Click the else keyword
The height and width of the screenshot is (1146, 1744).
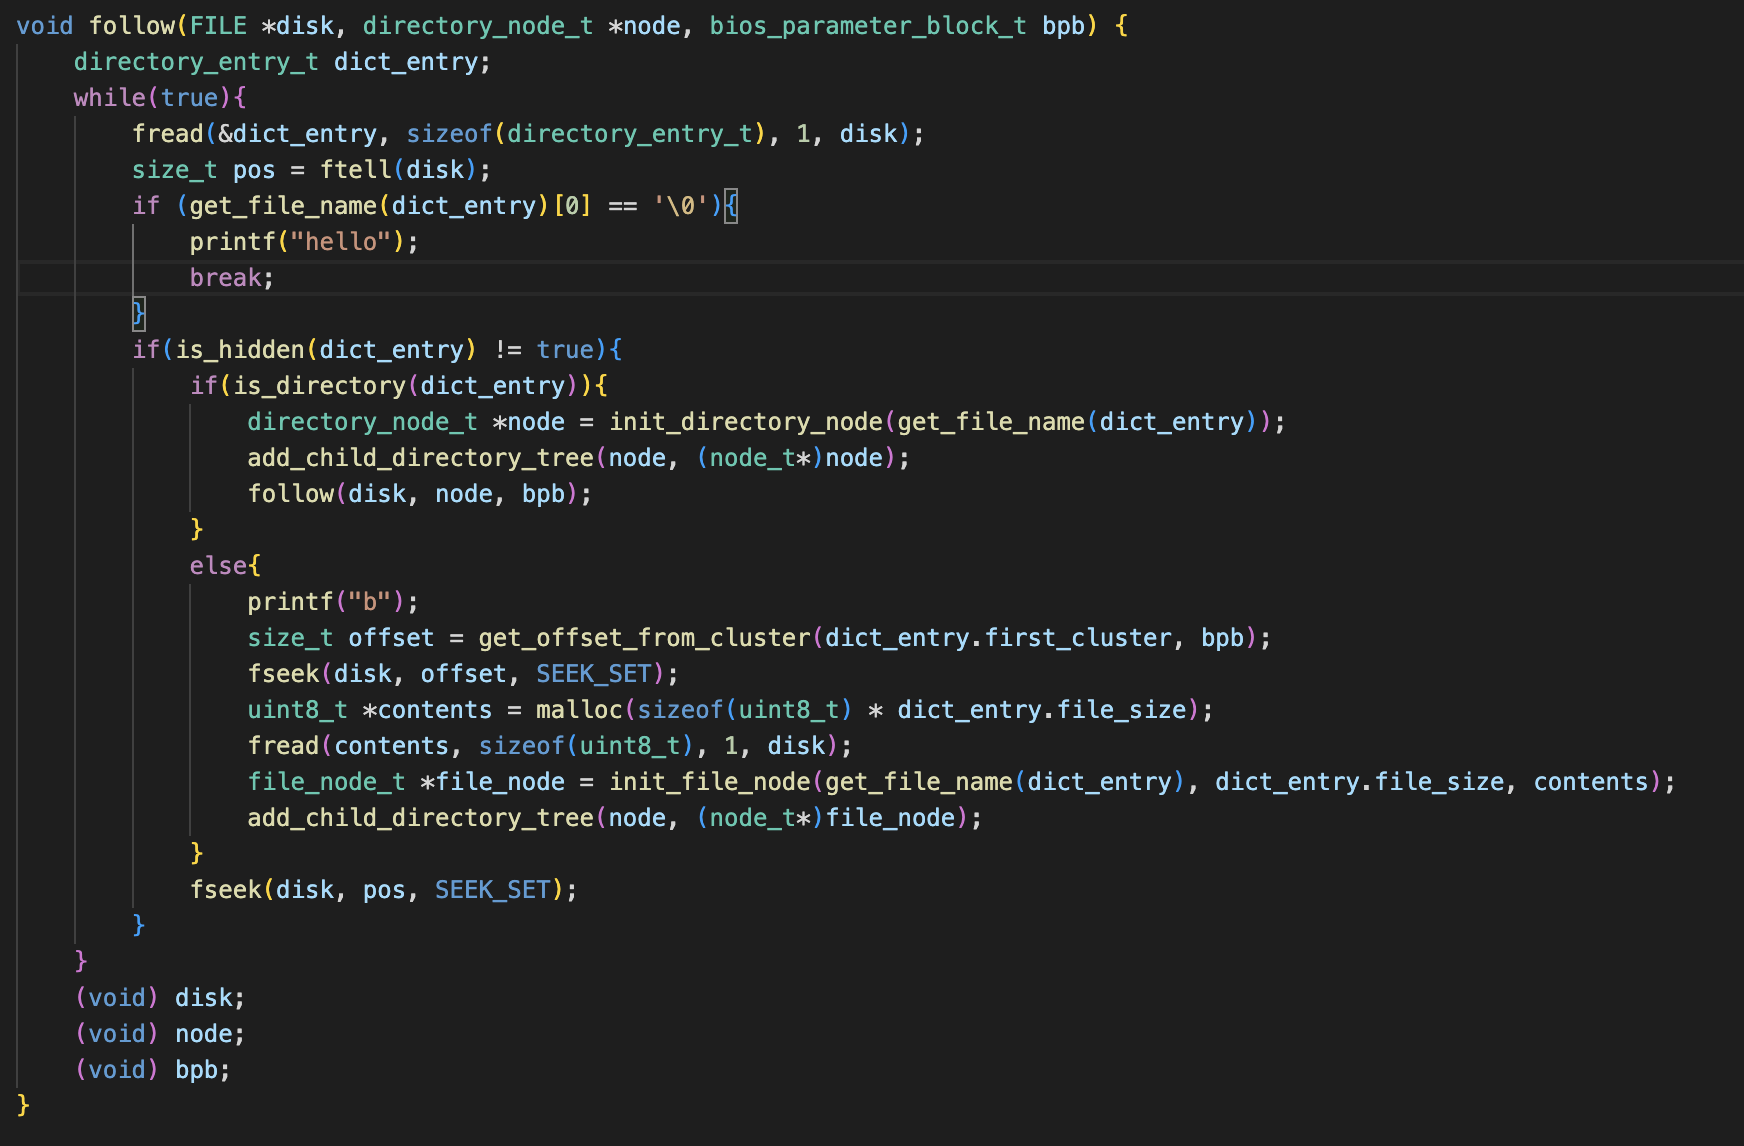click(218, 566)
